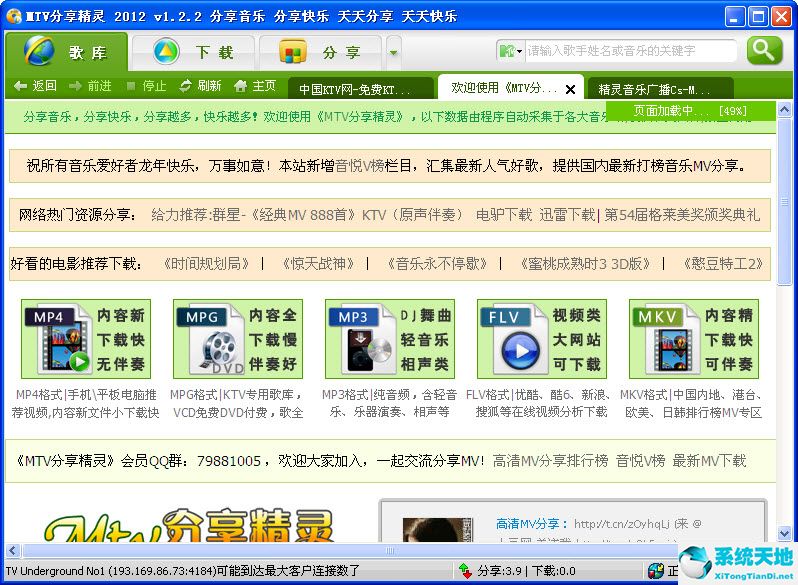Image resolution: width=798 pixels, height=585 pixels.
Task: Stop page loading with 停止
Action: pos(146,86)
